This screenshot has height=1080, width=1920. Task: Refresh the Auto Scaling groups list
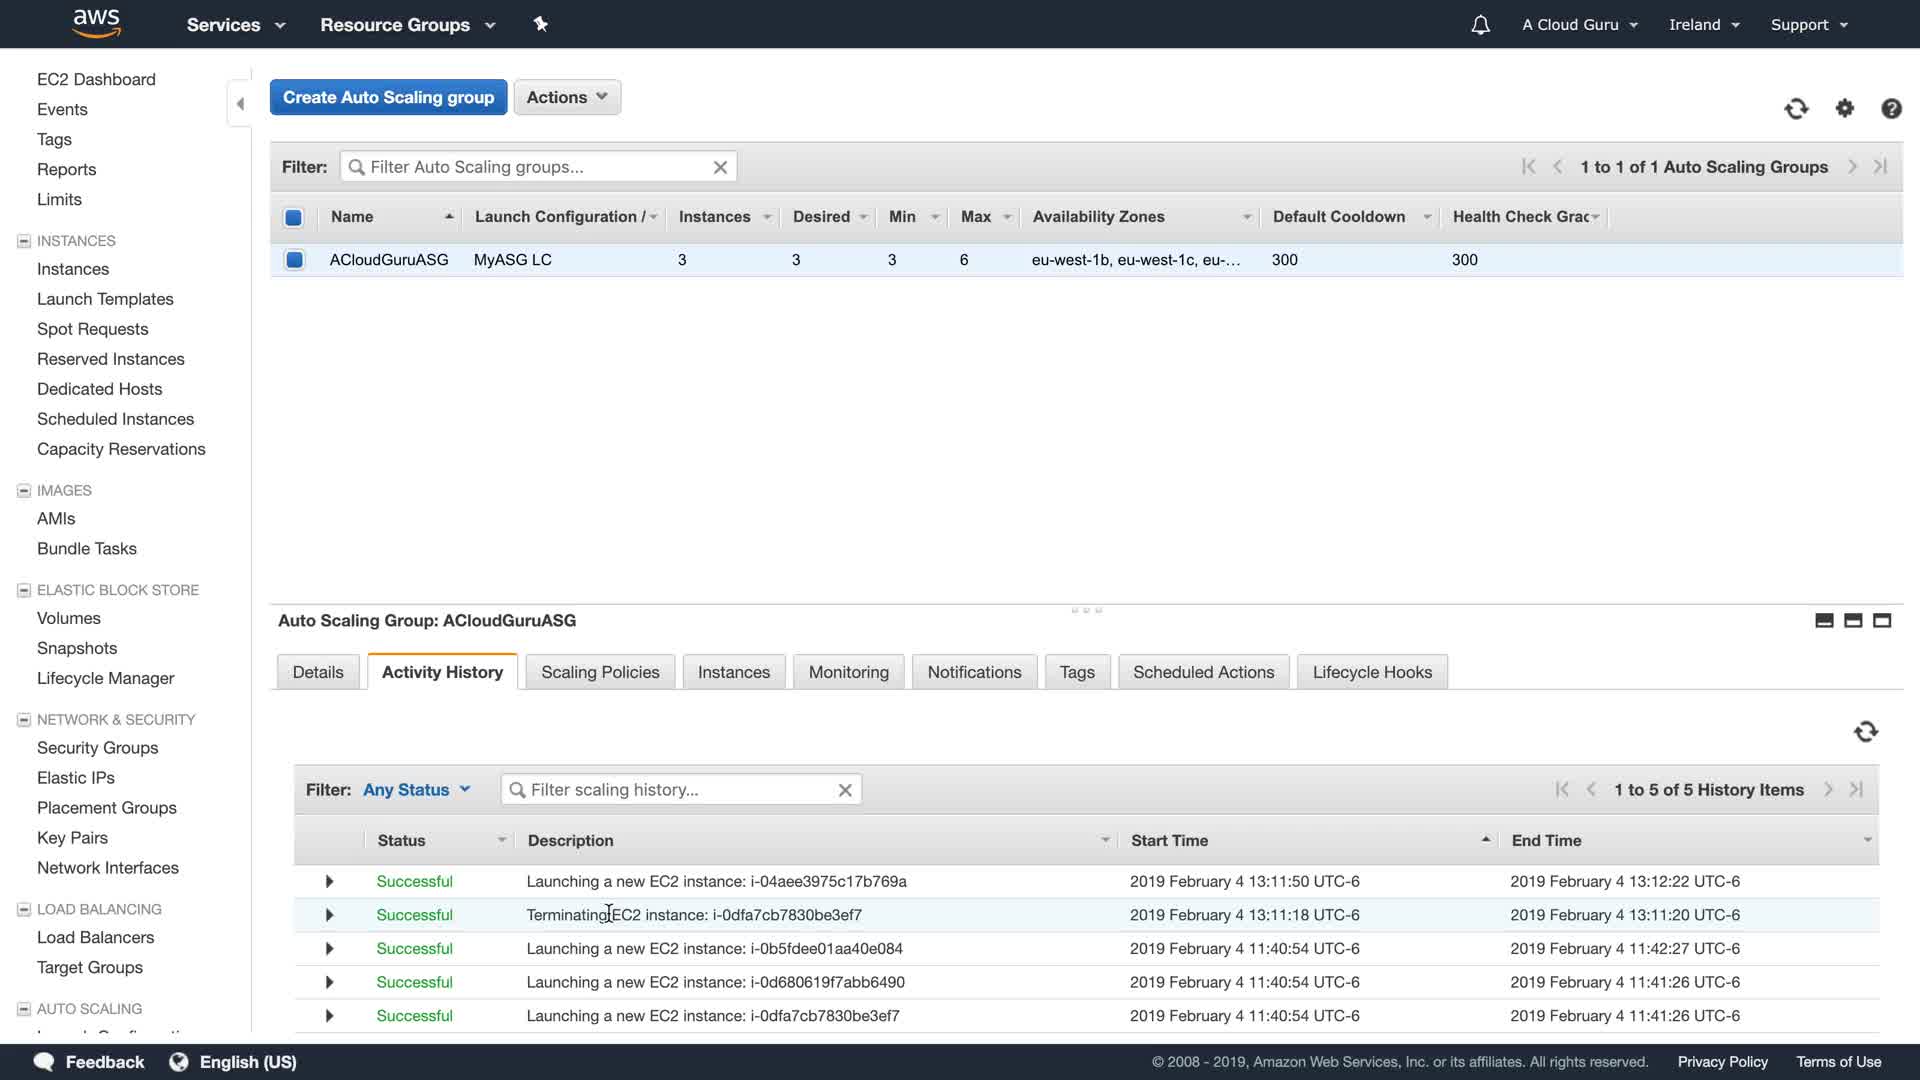(x=1796, y=108)
